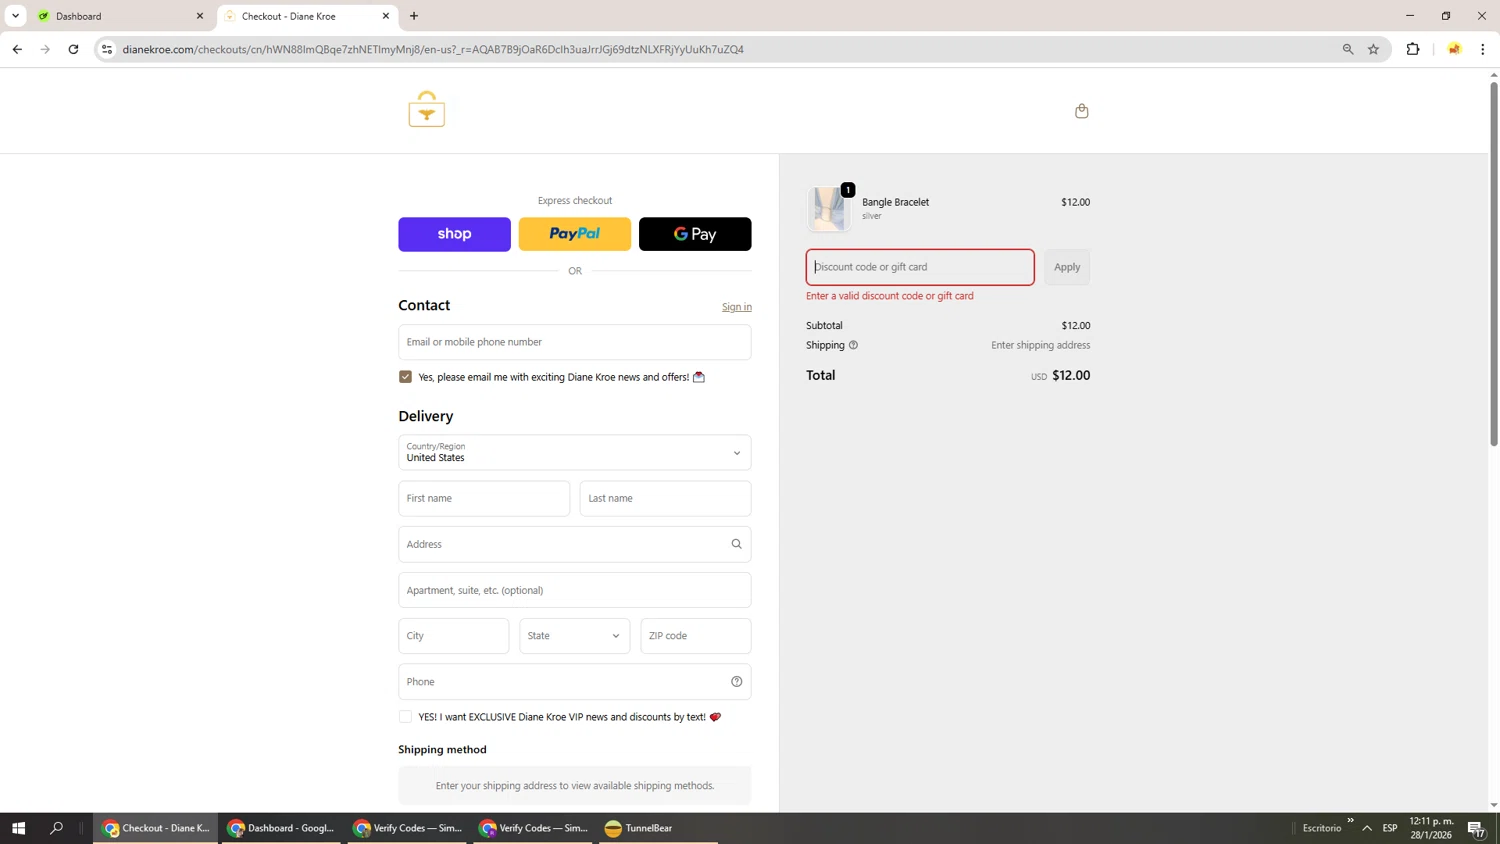Open the State dropdown
Viewport: 1500px width, 844px height.
click(575, 636)
